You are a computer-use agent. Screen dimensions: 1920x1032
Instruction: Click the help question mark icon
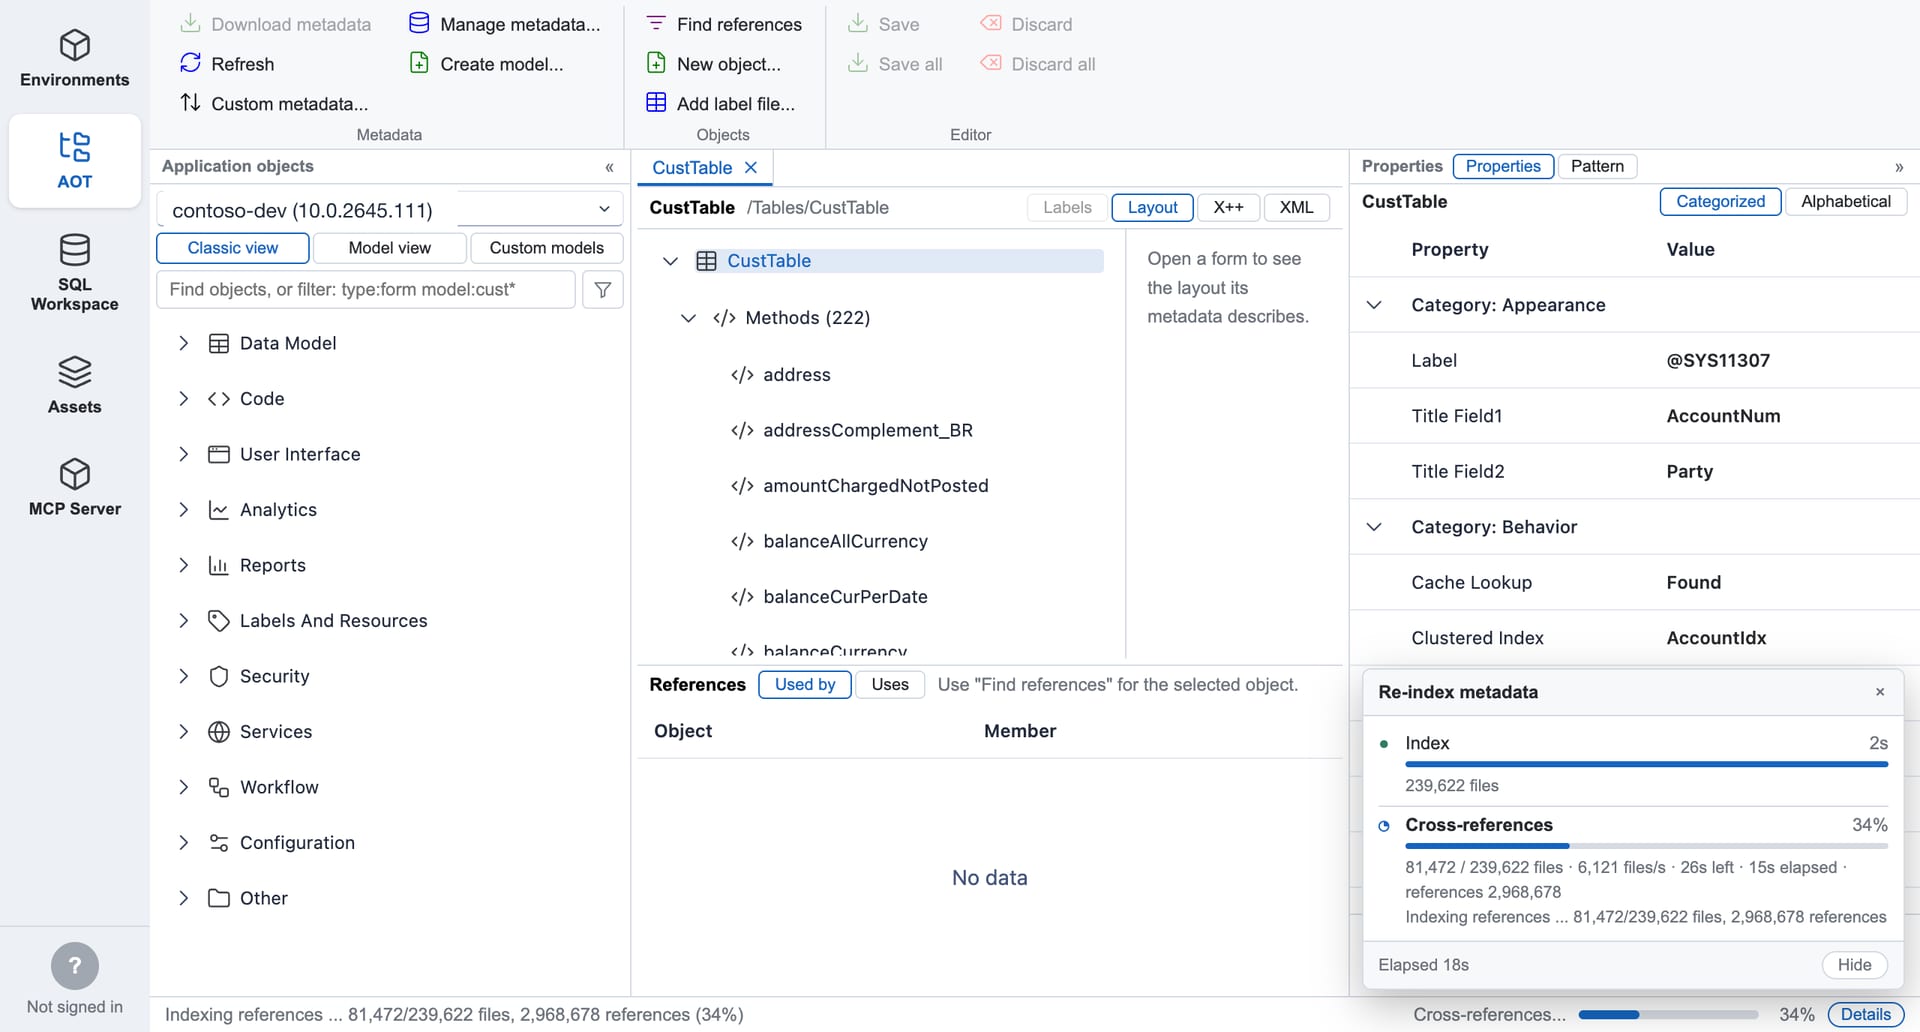(x=75, y=966)
